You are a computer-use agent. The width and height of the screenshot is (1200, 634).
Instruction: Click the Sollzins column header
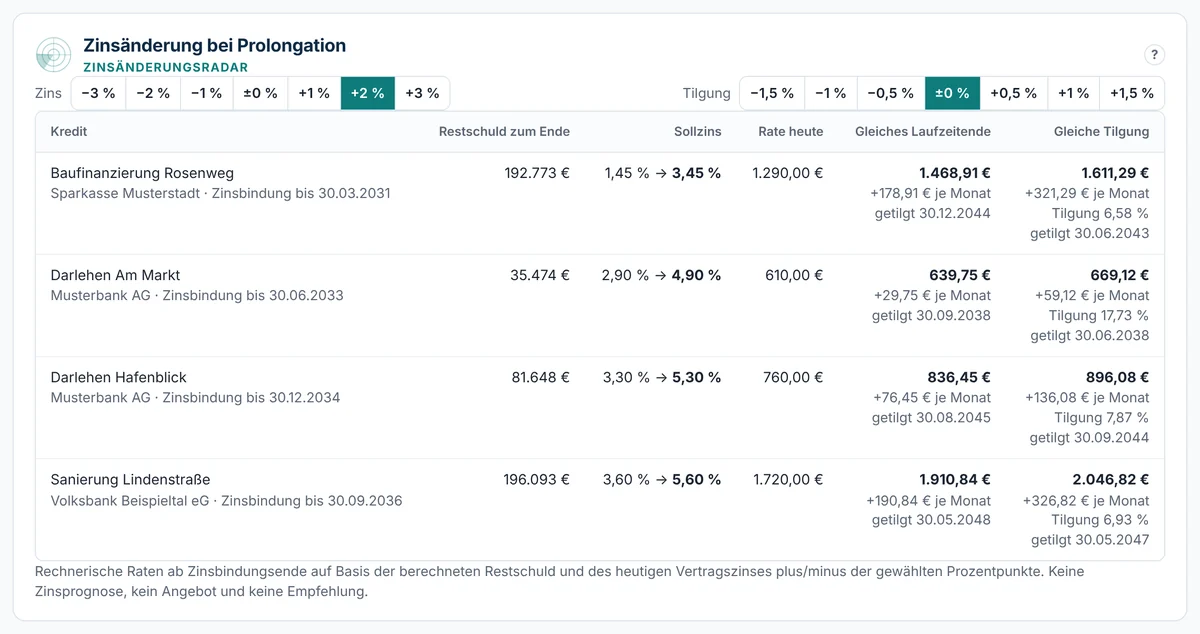pyautogui.click(x=698, y=131)
